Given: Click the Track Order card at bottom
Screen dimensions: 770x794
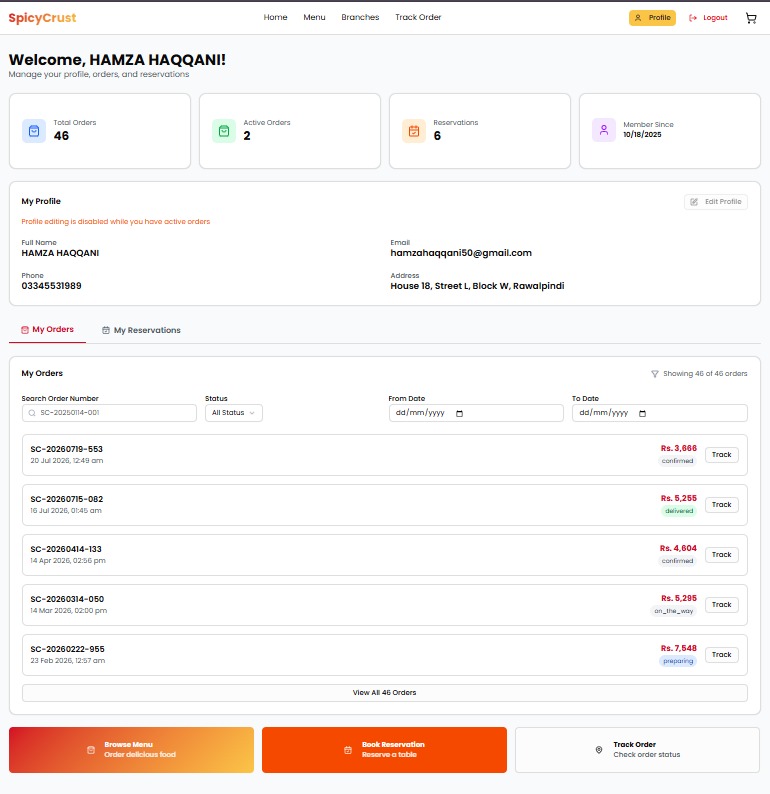Looking at the screenshot, I should [x=637, y=750].
